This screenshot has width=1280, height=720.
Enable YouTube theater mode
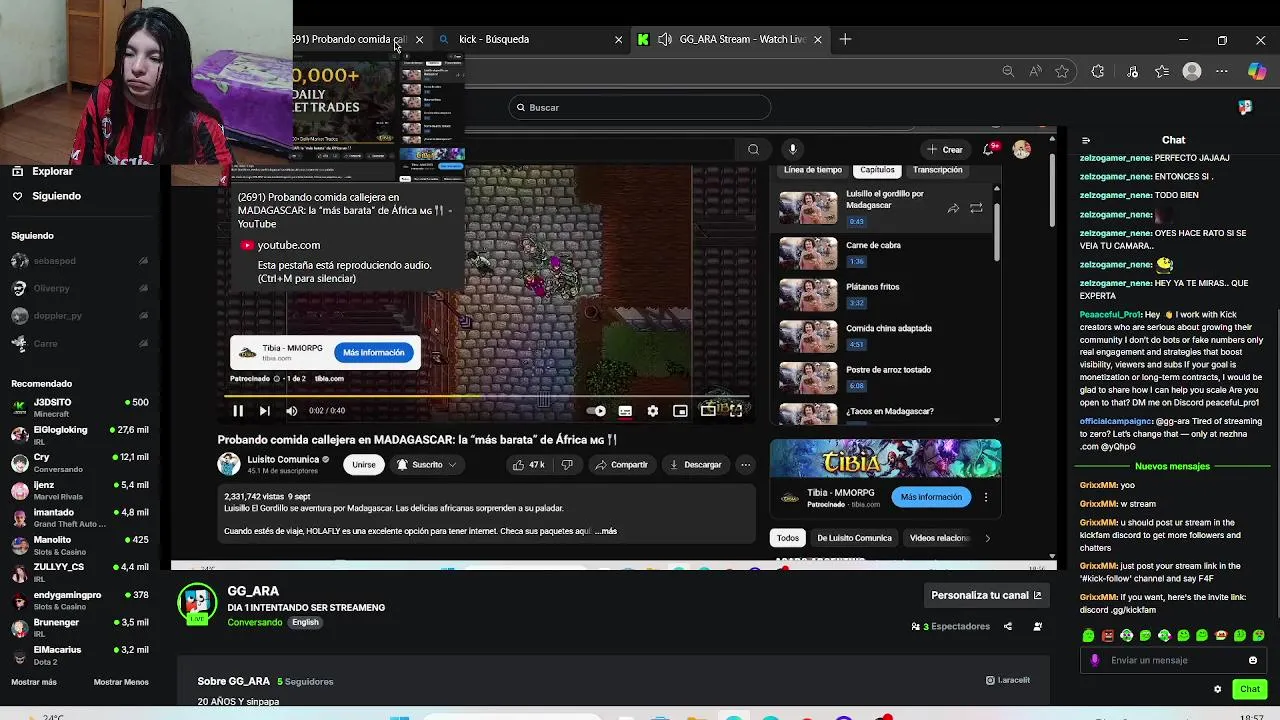click(x=708, y=411)
